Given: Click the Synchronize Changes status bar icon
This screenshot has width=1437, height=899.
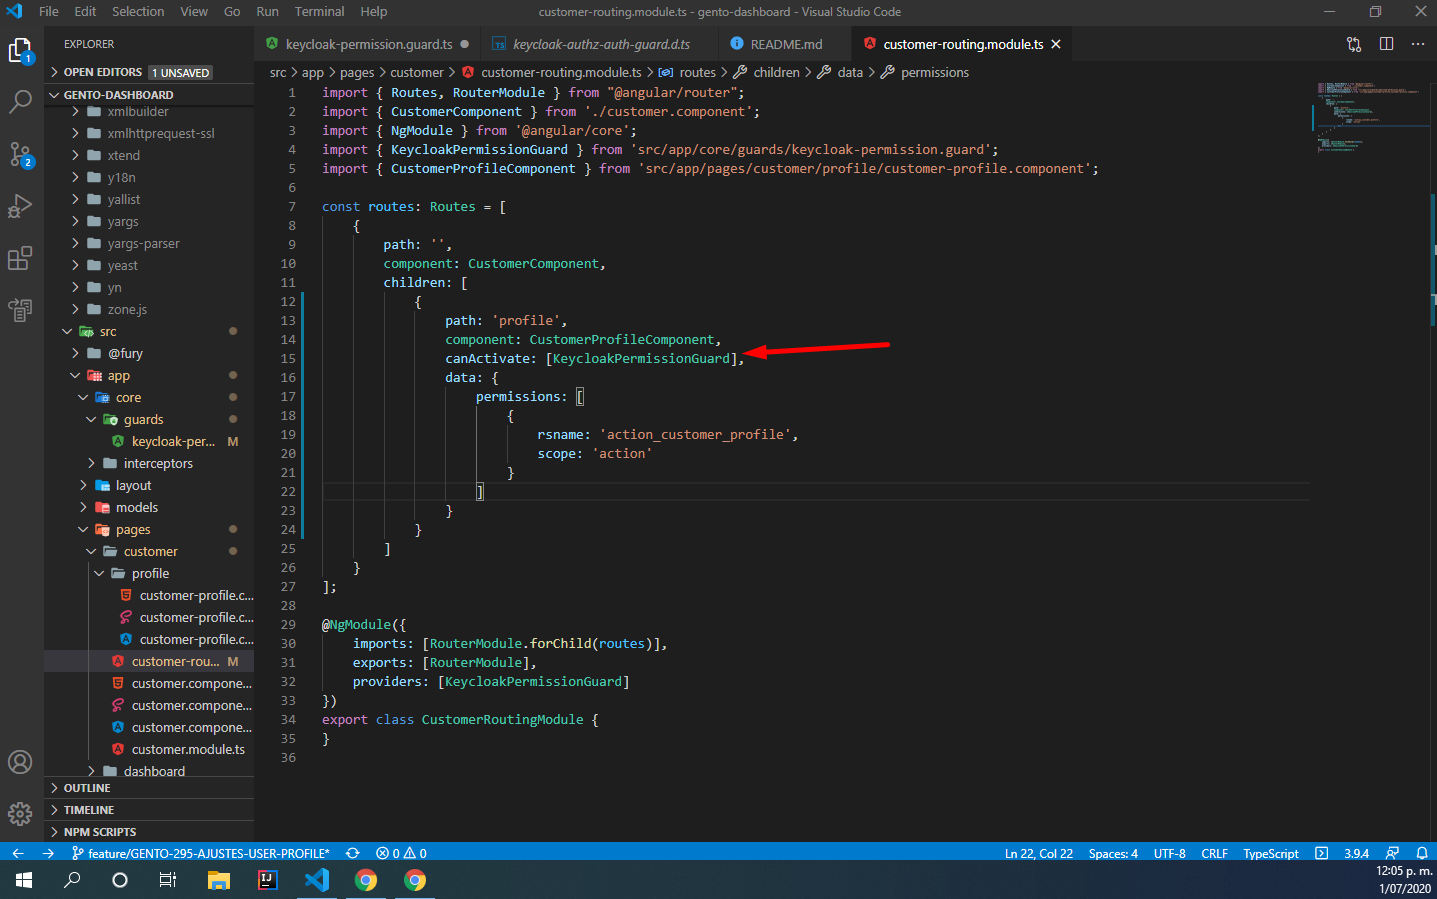Looking at the screenshot, I should [353, 853].
